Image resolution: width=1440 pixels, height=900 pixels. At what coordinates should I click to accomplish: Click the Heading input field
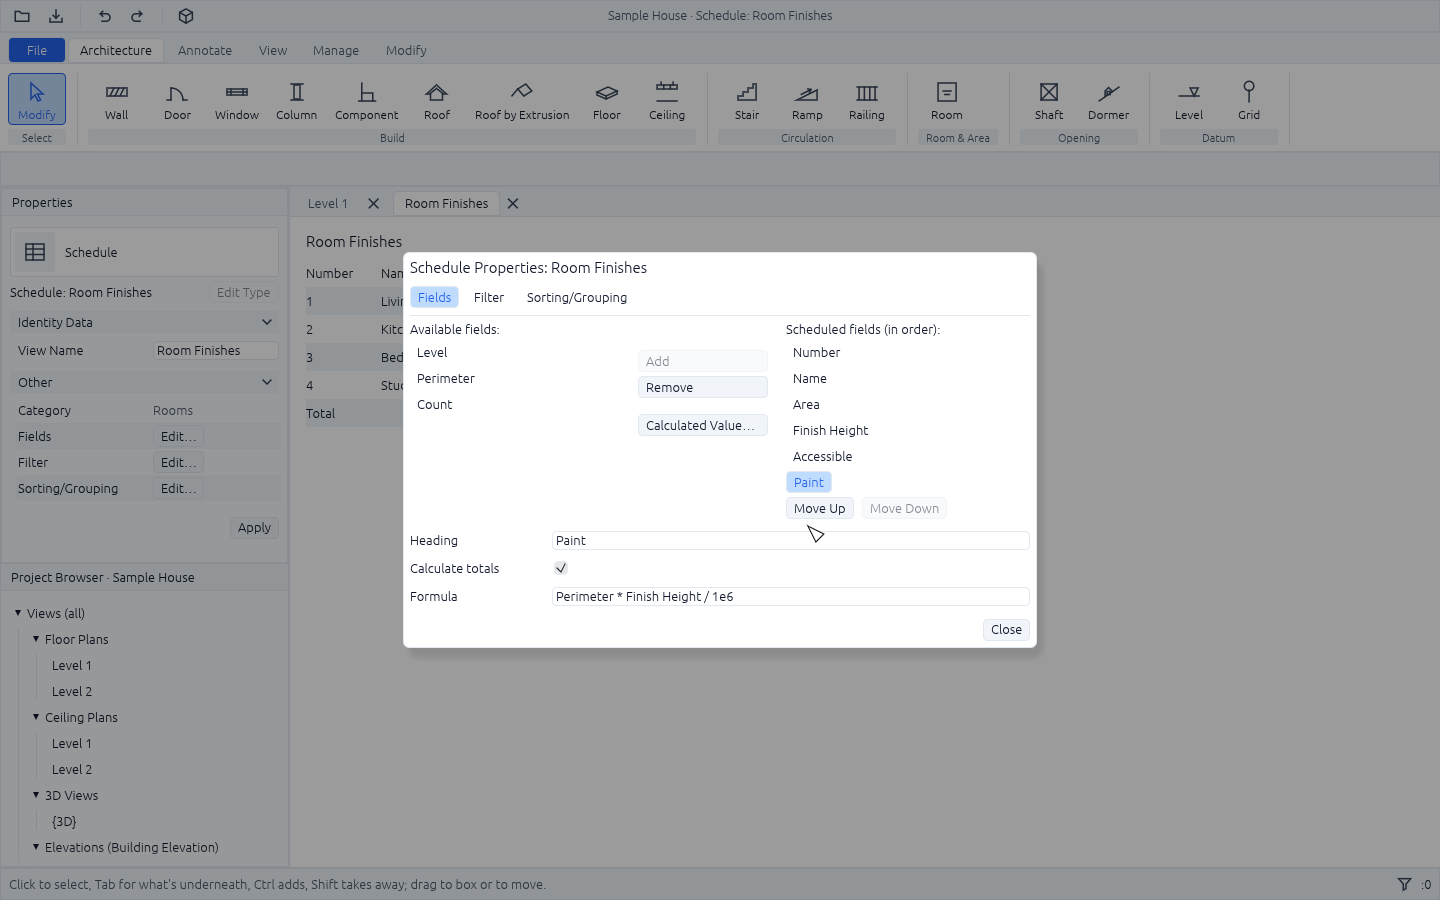click(x=790, y=540)
